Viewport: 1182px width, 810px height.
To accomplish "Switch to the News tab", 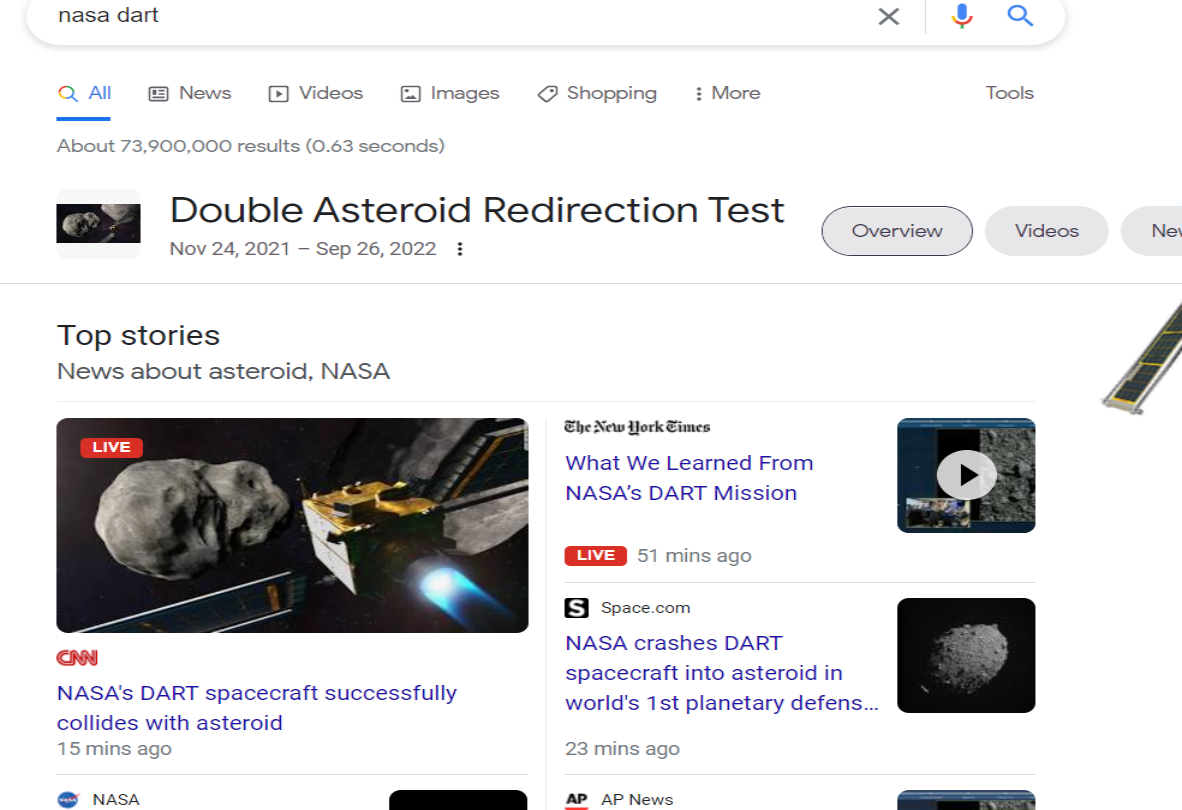I will [189, 93].
